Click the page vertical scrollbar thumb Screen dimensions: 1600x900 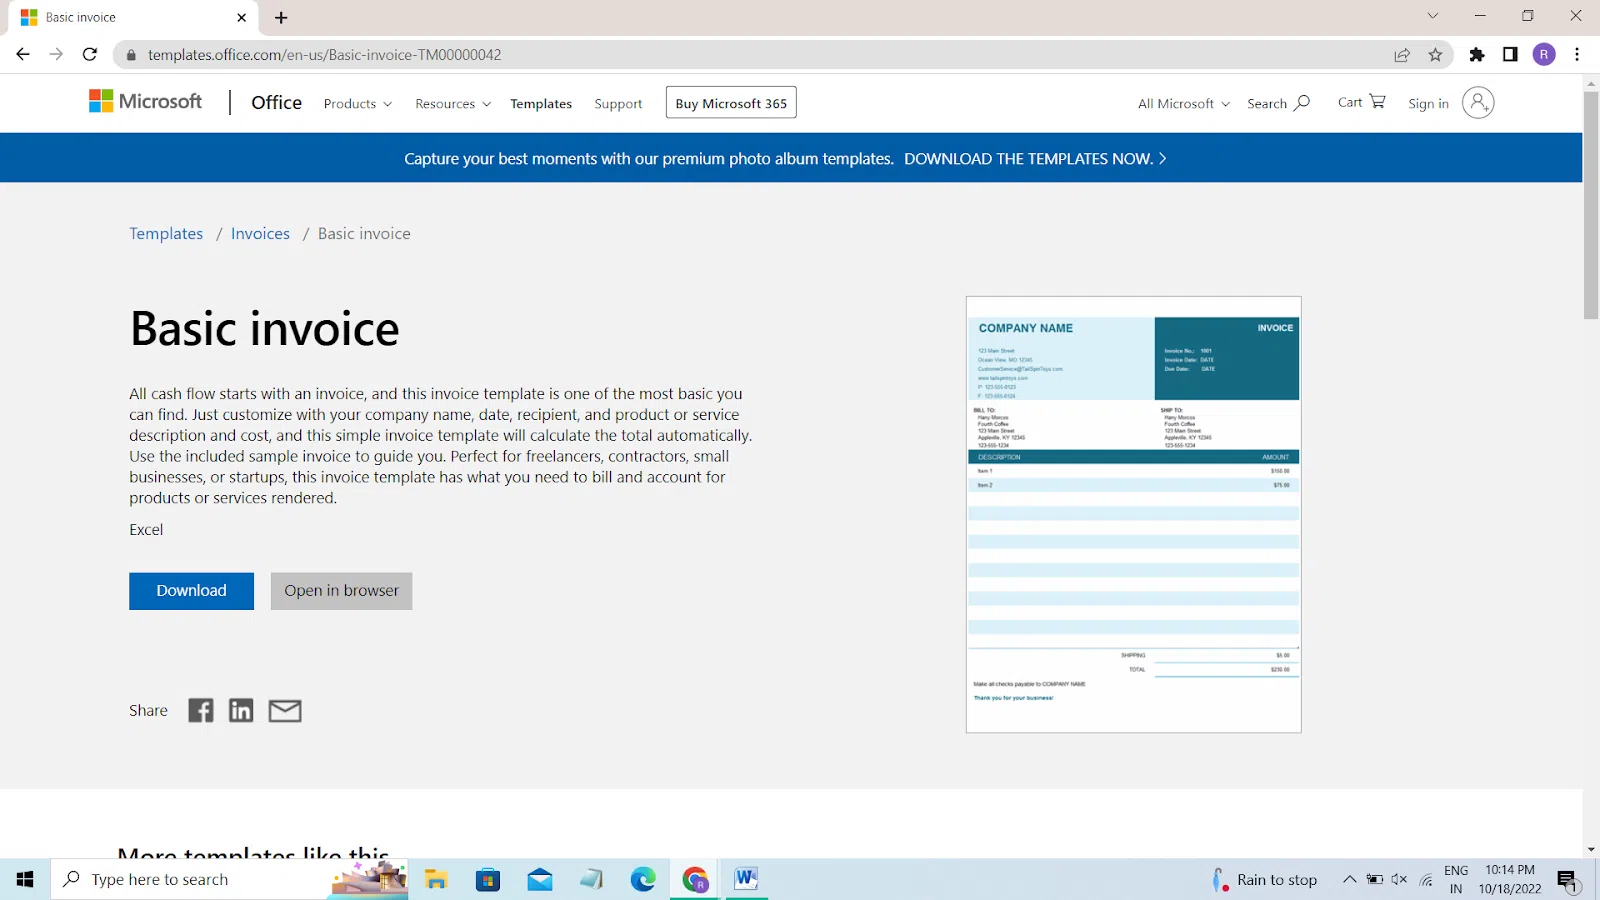(x=1591, y=205)
